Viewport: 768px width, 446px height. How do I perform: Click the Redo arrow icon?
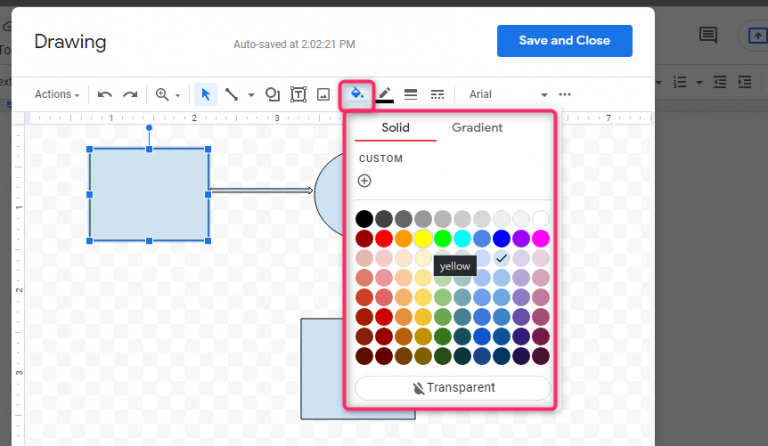(130, 94)
